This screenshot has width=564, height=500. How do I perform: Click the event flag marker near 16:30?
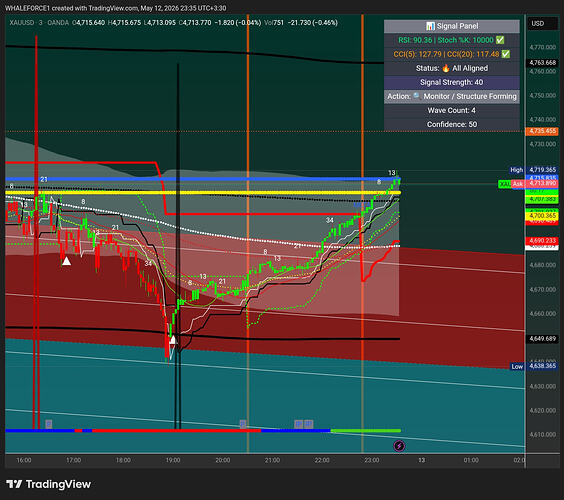click(49, 424)
